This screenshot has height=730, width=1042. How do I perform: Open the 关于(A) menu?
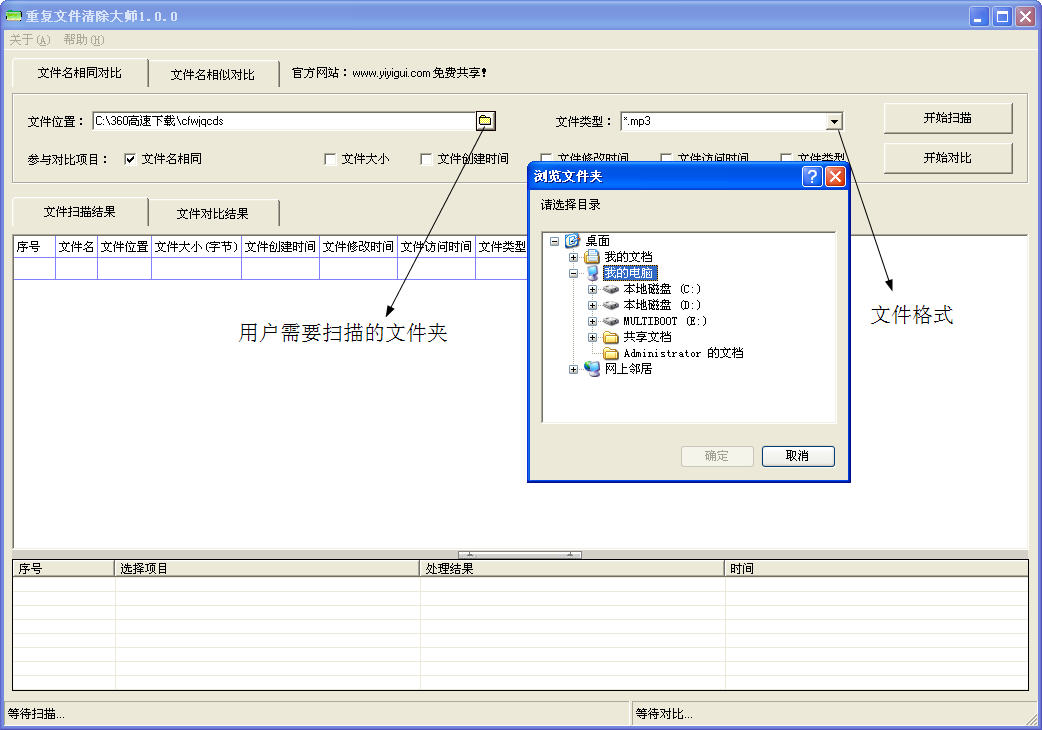(x=30, y=40)
